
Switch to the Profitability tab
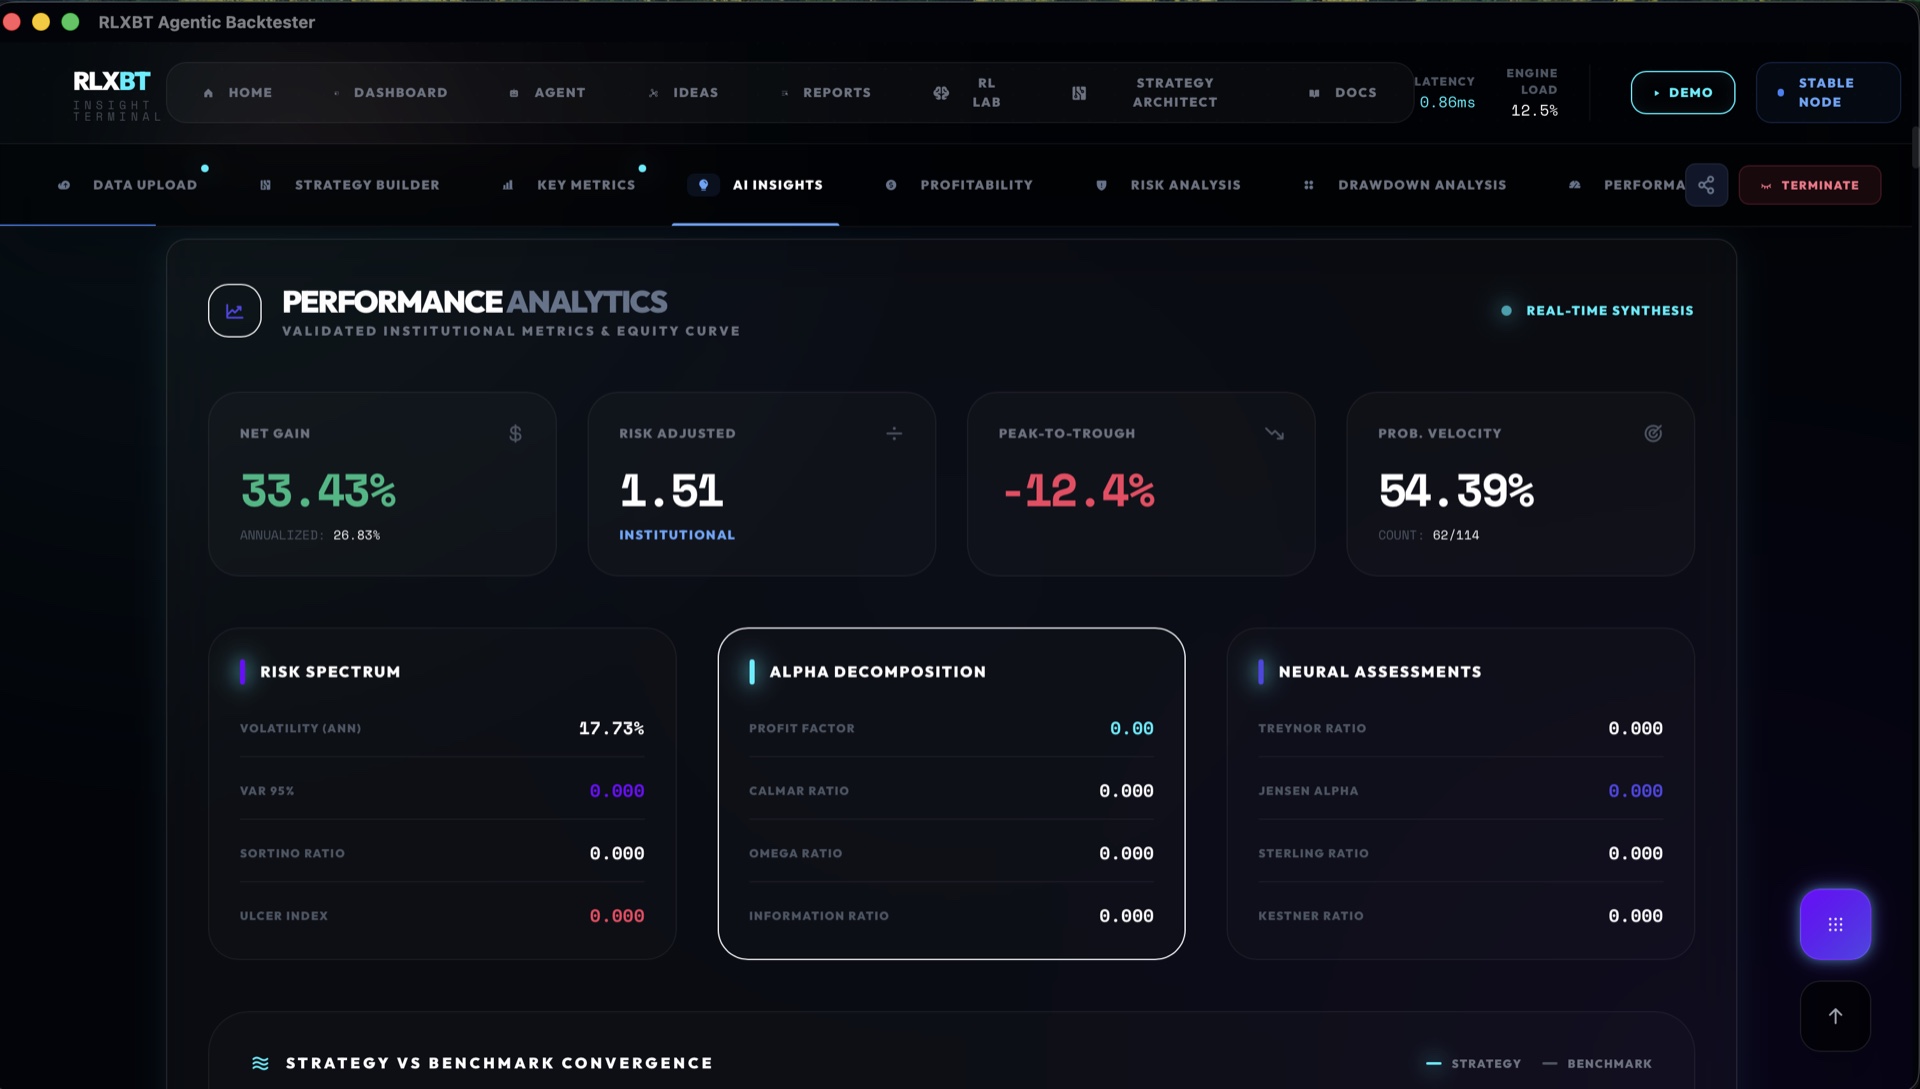(959, 185)
